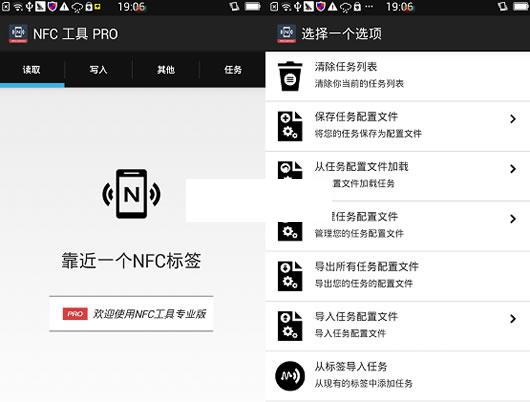Tap 将您的任务保存为配置文件 subtitle
The image size is (530, 402).
point(368,134)
